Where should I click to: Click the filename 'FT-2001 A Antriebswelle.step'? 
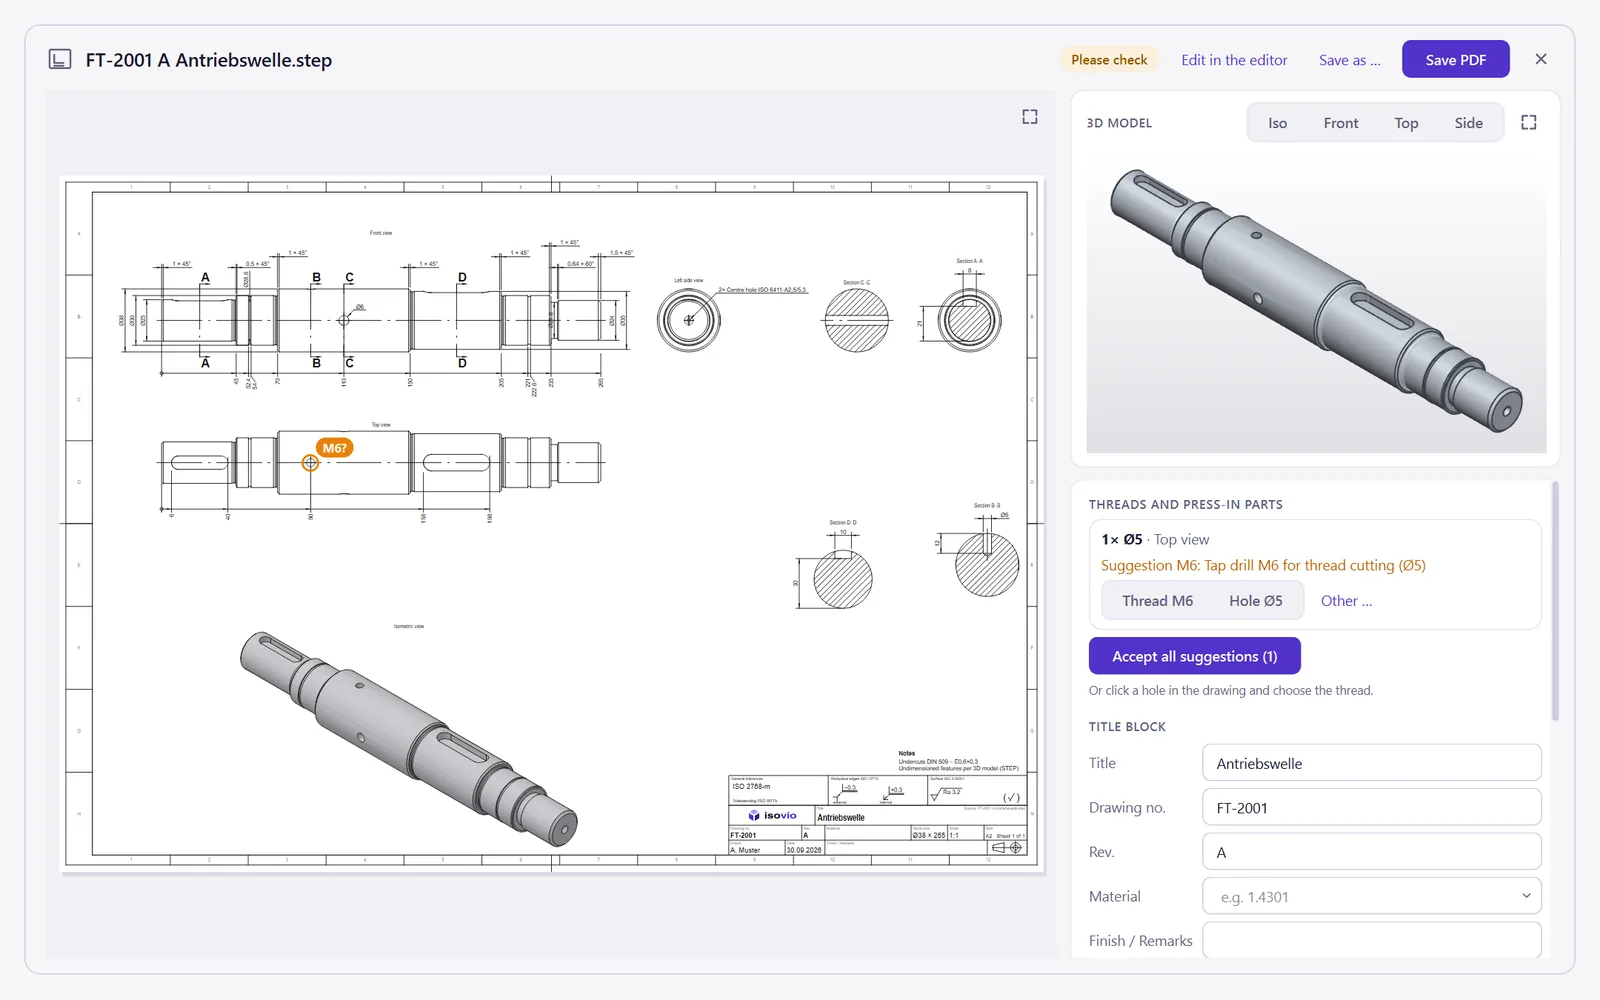[209, 60]
